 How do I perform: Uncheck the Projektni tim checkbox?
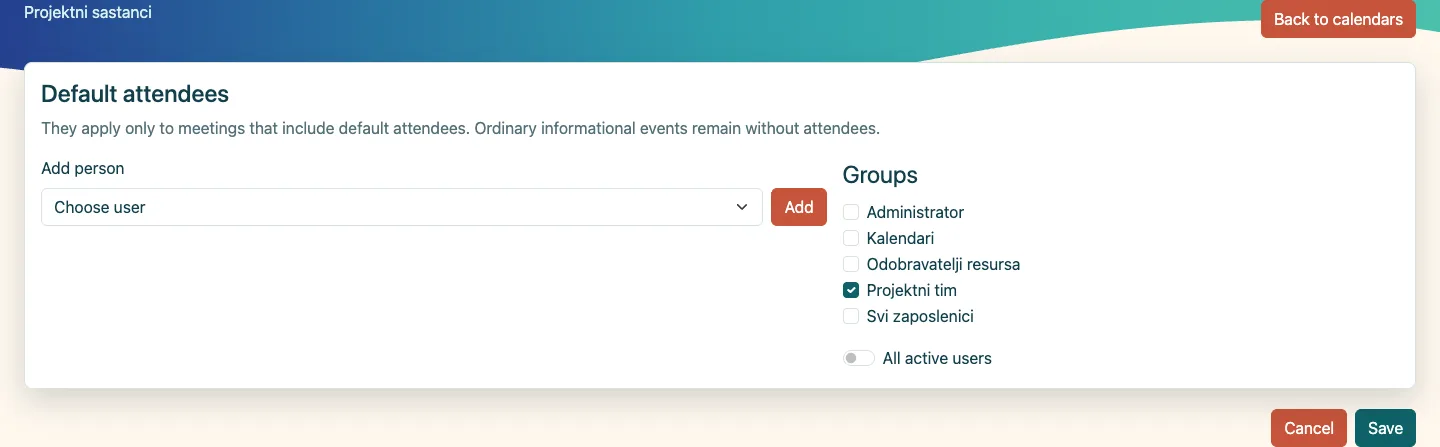click(851, 290)
